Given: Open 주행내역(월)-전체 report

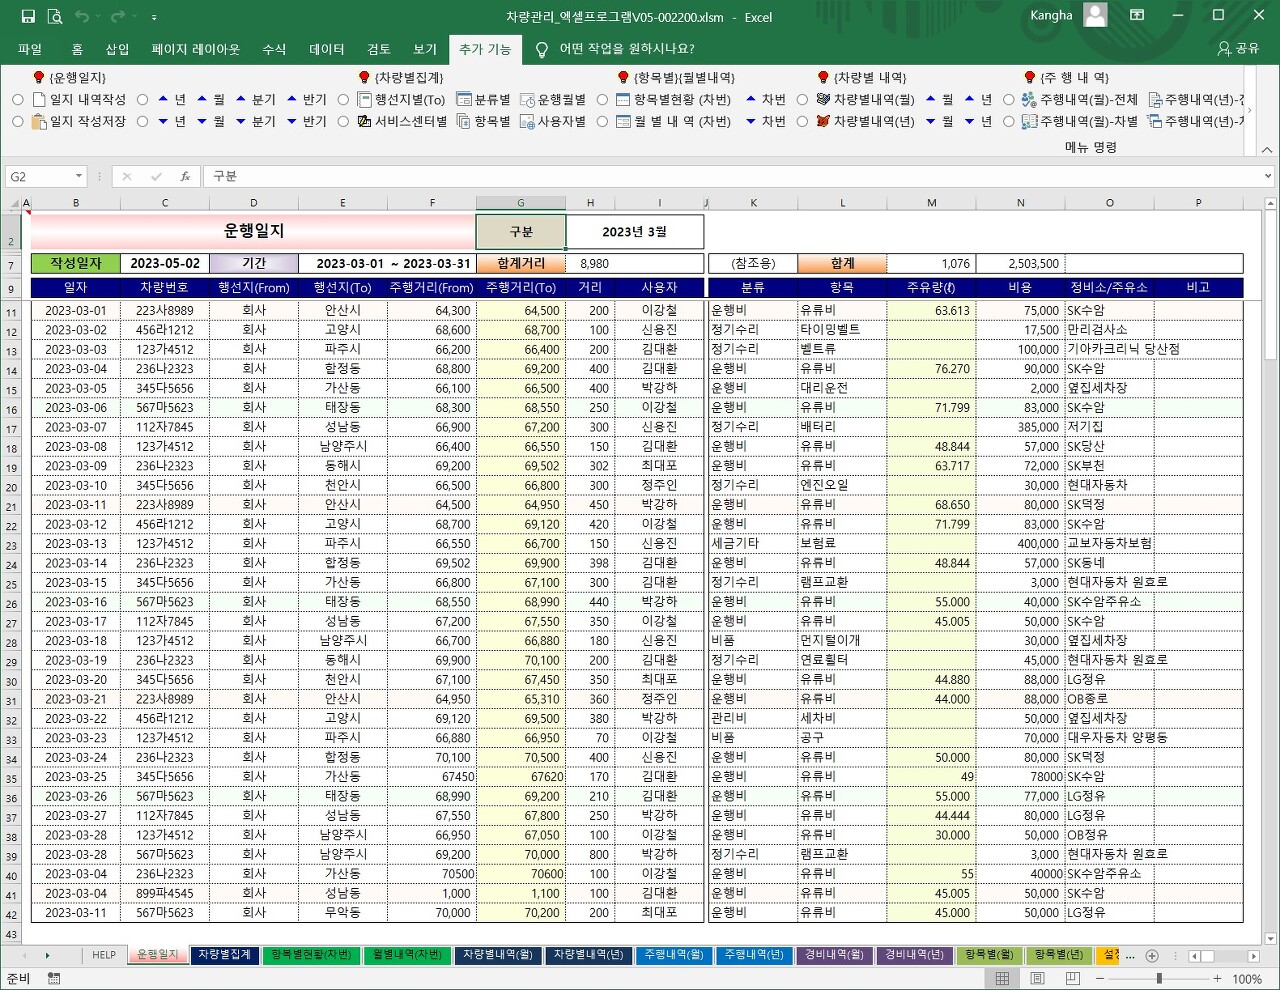Looking at the screenshot, I should [x=1080, y=99].
